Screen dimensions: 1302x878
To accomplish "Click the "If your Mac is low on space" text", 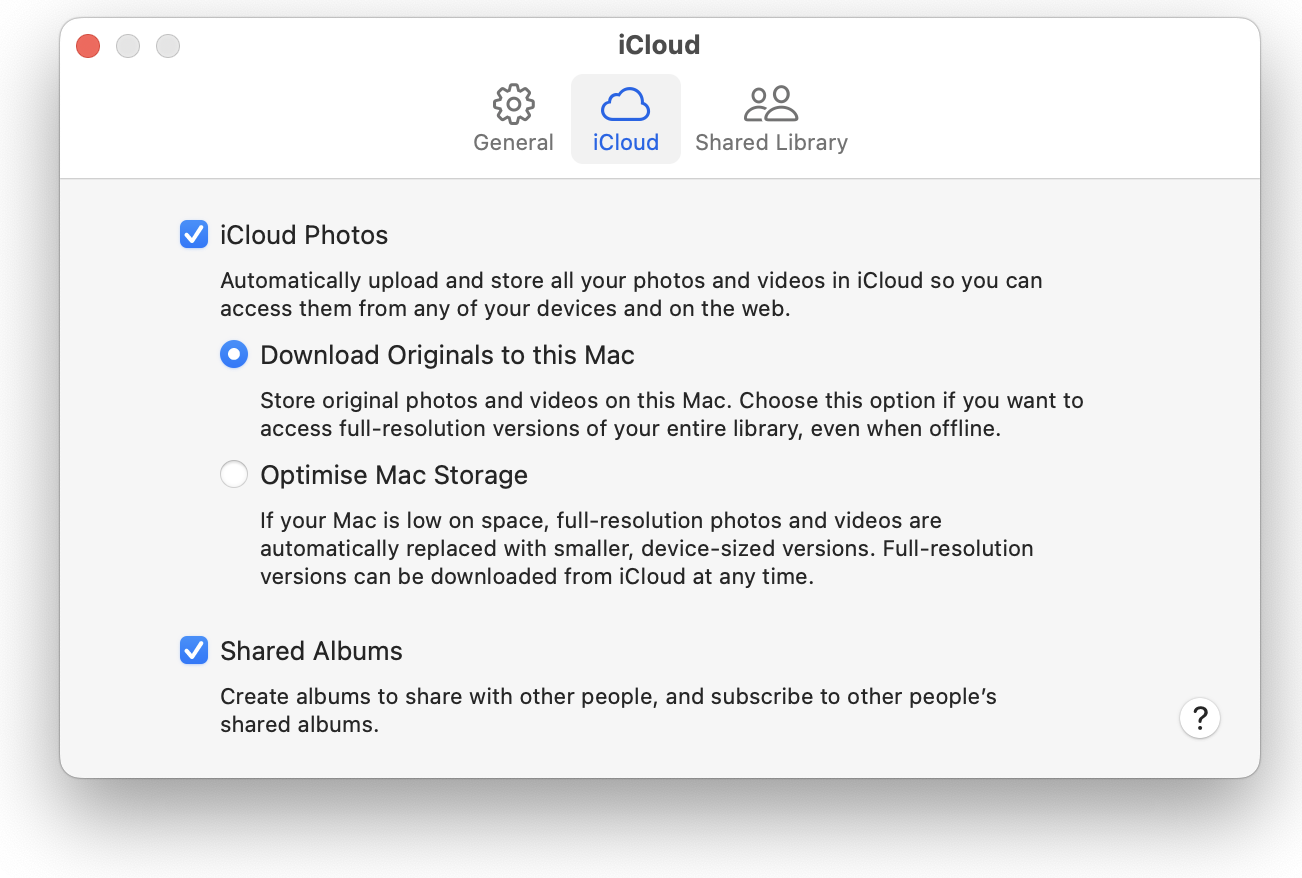I will tap(647, 549).
